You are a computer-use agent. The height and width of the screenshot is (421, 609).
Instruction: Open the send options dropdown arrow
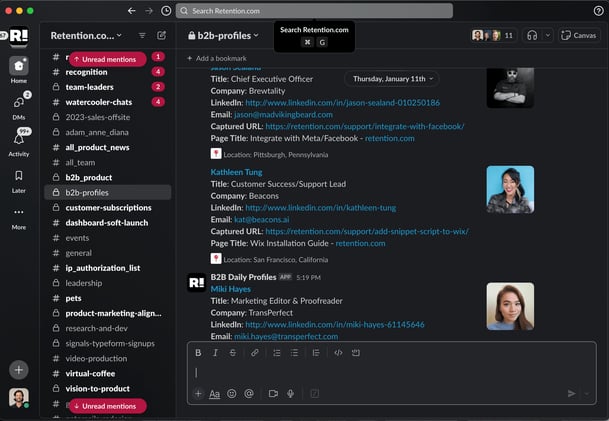click(586, 394)
